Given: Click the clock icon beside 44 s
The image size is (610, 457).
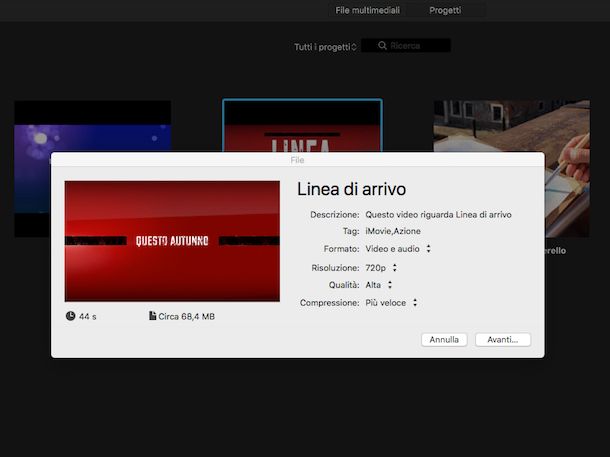Looking at the screenshot, I should point(70,316).
